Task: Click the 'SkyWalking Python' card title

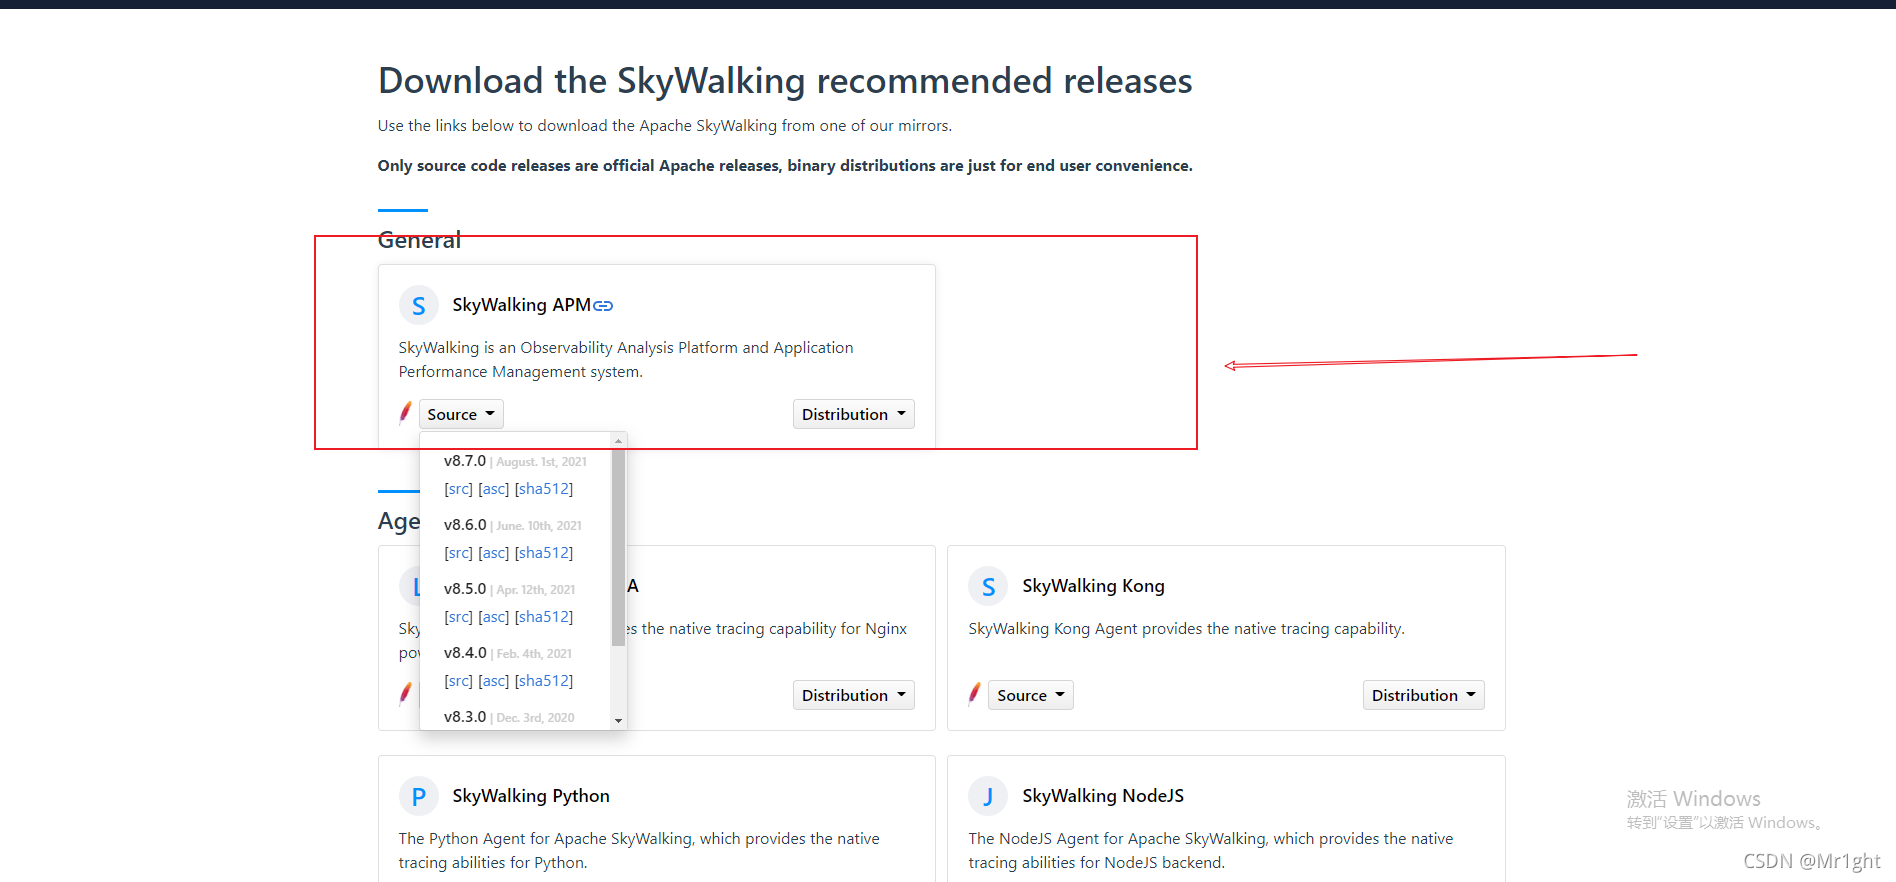Action: click(531, 796)
